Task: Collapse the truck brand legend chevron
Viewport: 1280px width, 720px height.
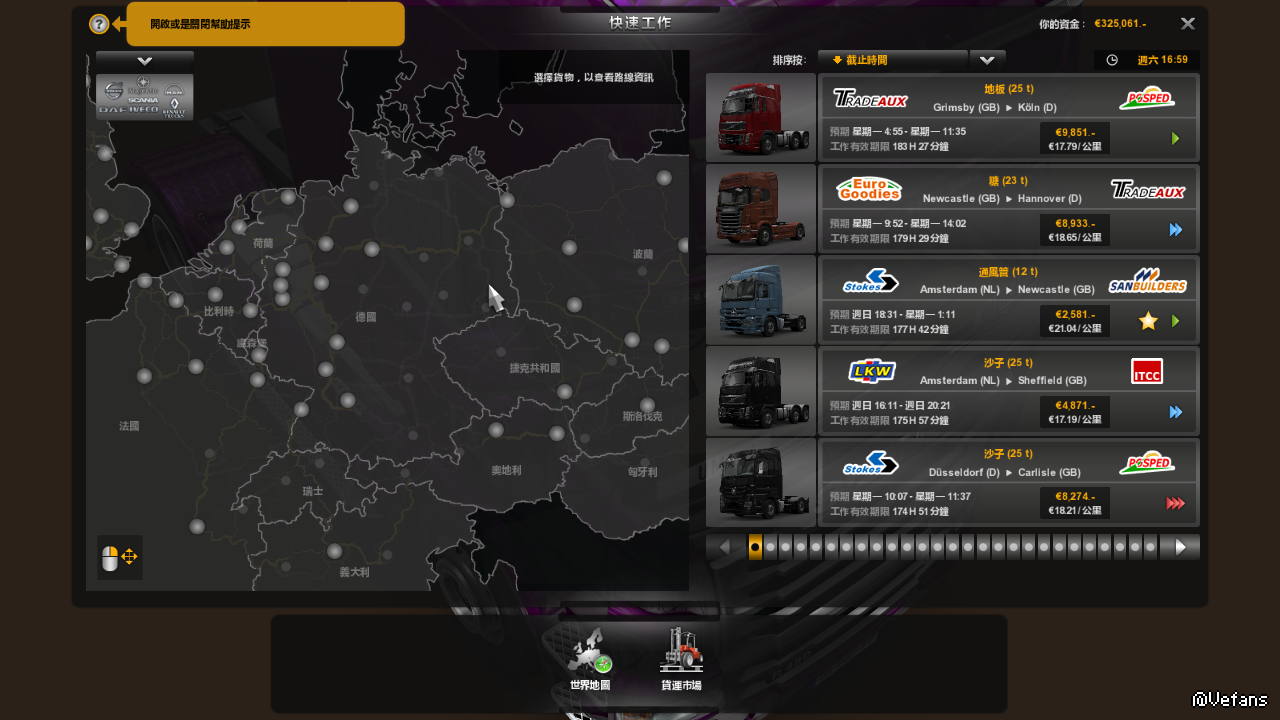Action: 145,61
